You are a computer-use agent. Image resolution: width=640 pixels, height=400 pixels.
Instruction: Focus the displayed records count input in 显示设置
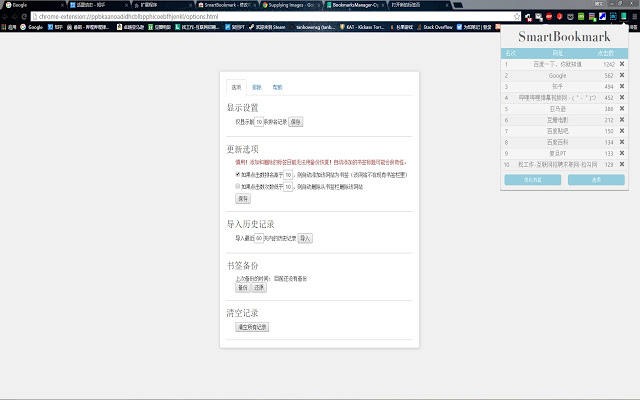[259, 122]
